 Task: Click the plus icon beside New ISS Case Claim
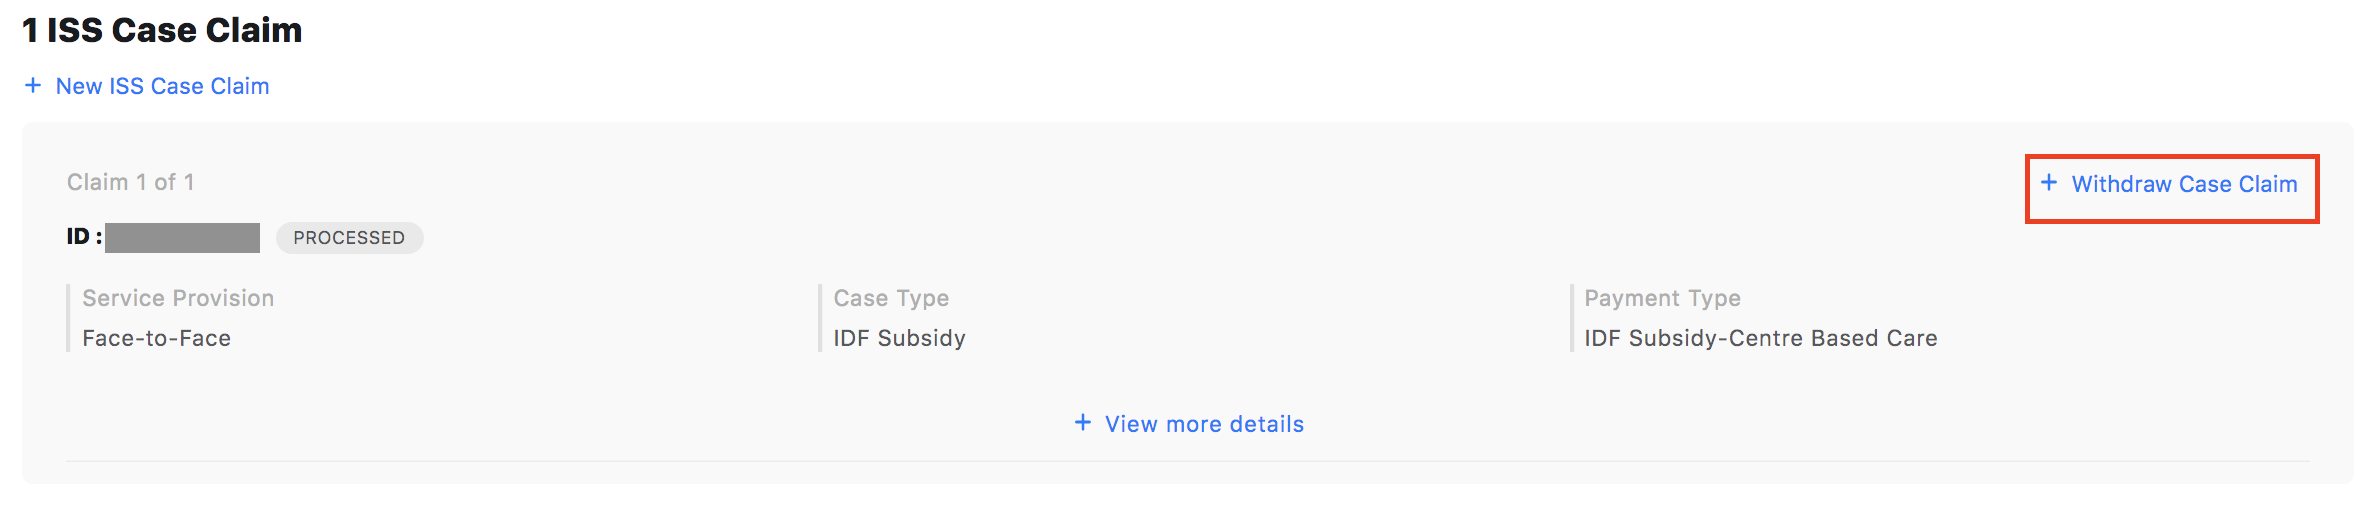tap(33, 86)
